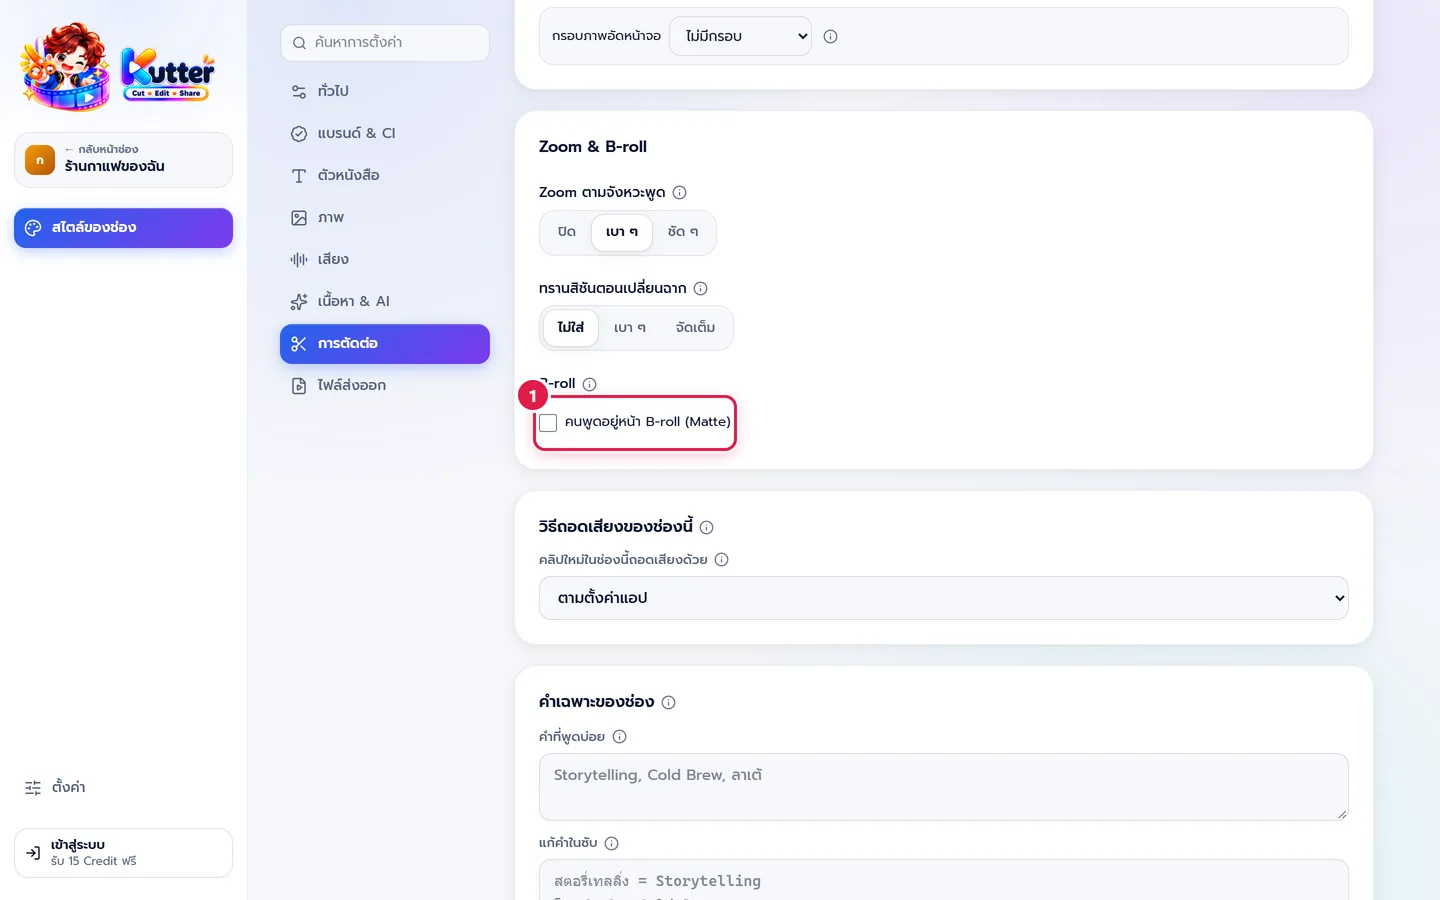Screen dimensions: 1440x900
Task: Click the Kutter logo in sidebar
Action: coord(118,67)
